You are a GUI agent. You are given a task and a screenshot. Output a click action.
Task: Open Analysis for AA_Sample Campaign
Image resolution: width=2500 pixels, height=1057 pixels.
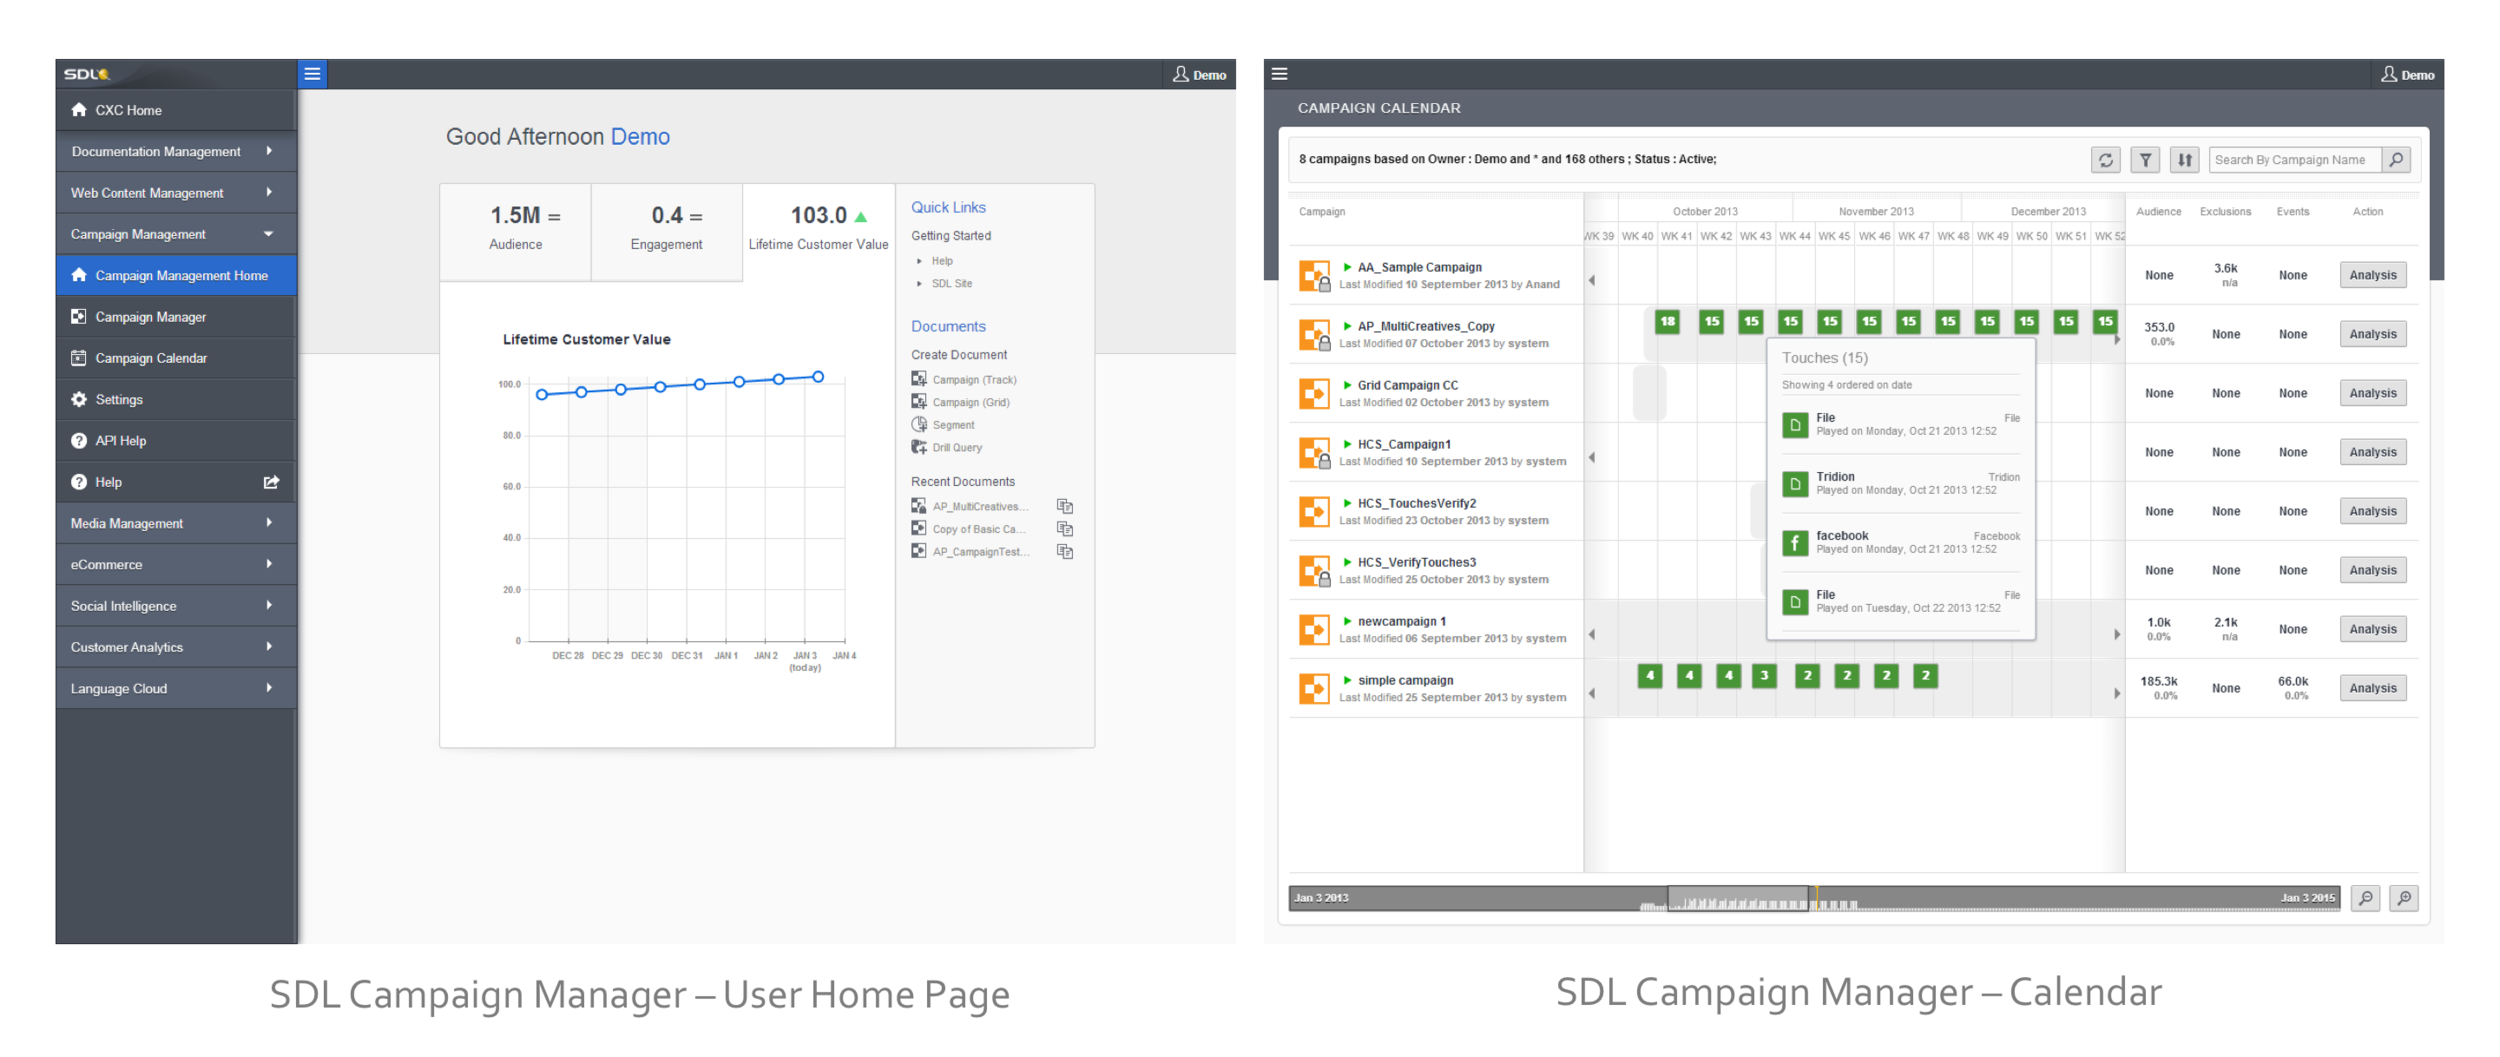pyautogui.click(x=2373, y=275)
